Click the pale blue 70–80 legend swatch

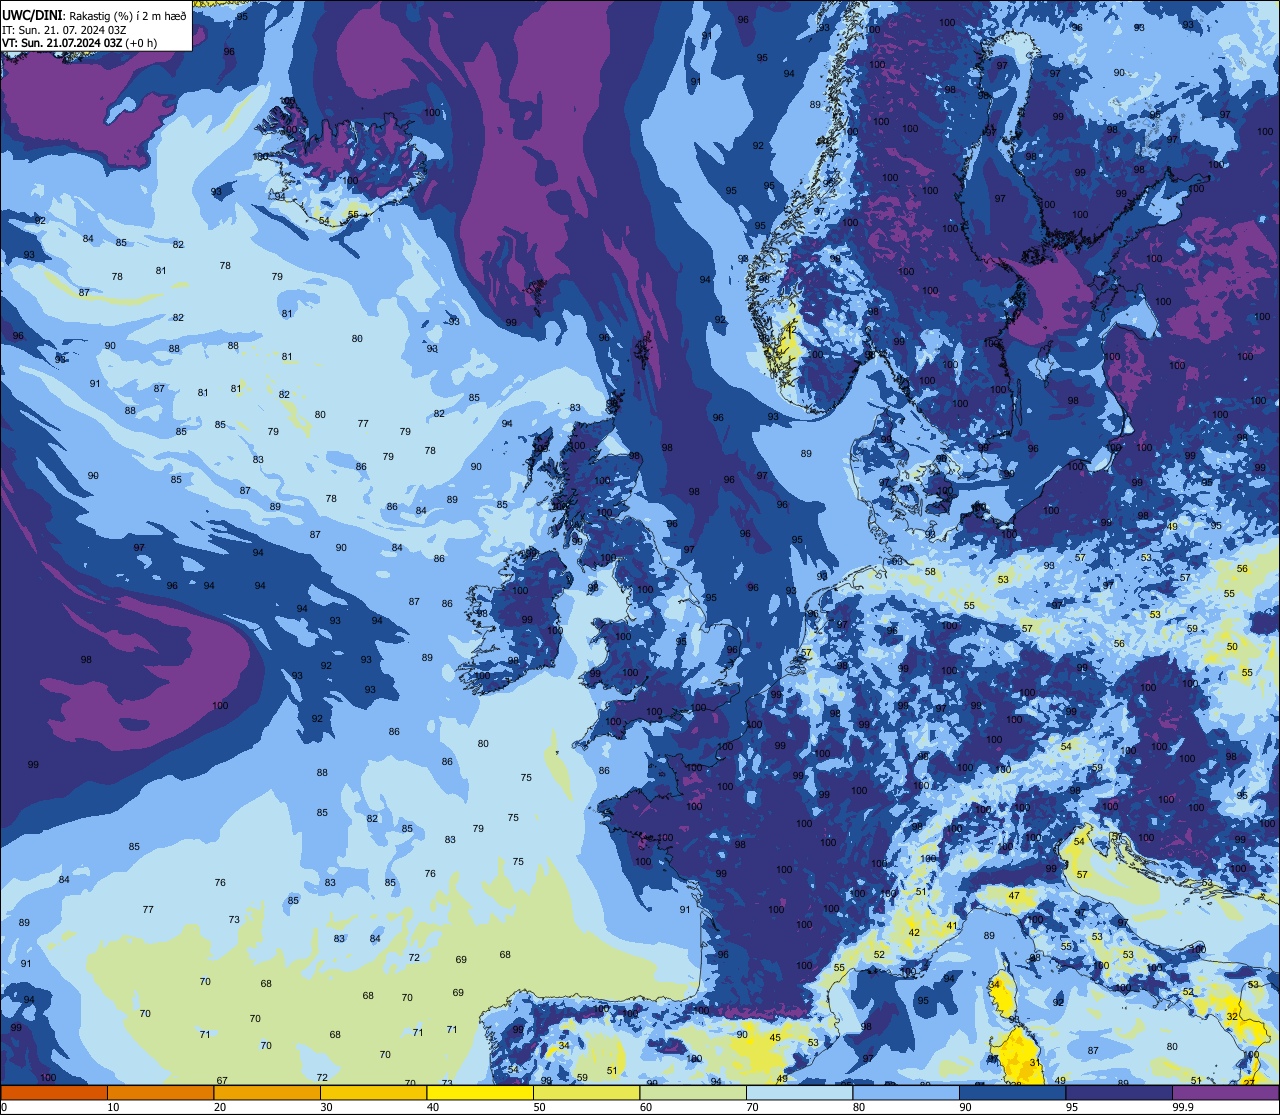click(799, 1092)
